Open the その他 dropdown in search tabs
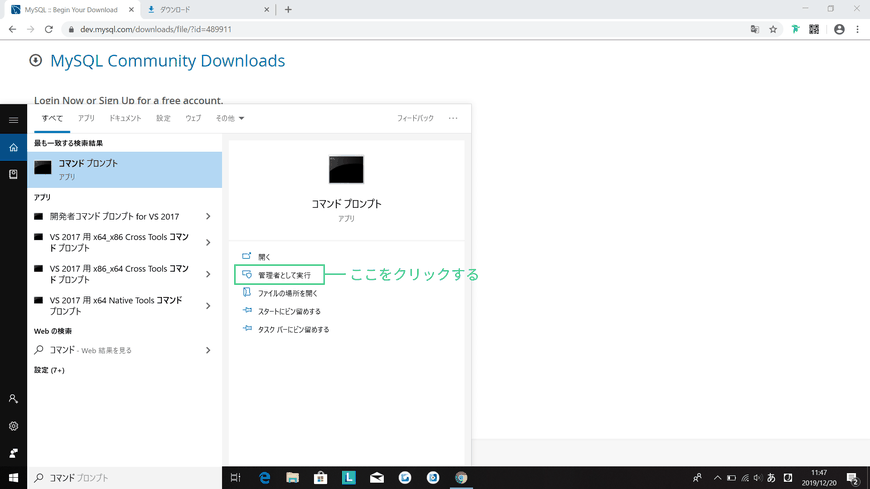870x489 pixels. (x=230, y=118)
